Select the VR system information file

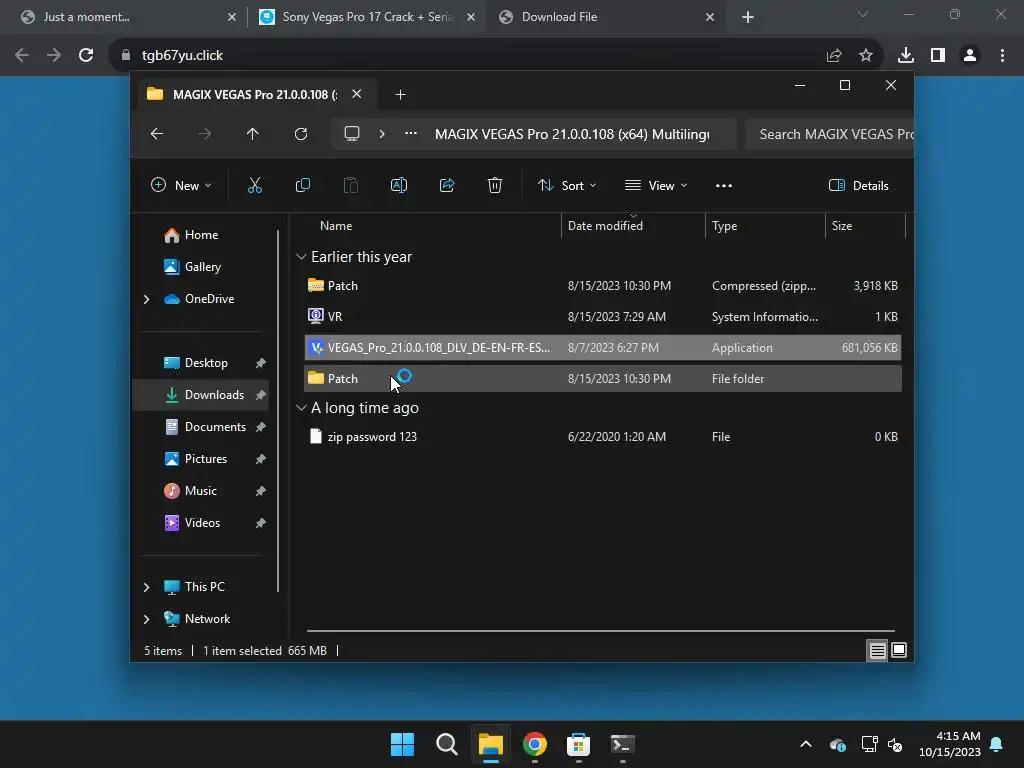[603, 317]
